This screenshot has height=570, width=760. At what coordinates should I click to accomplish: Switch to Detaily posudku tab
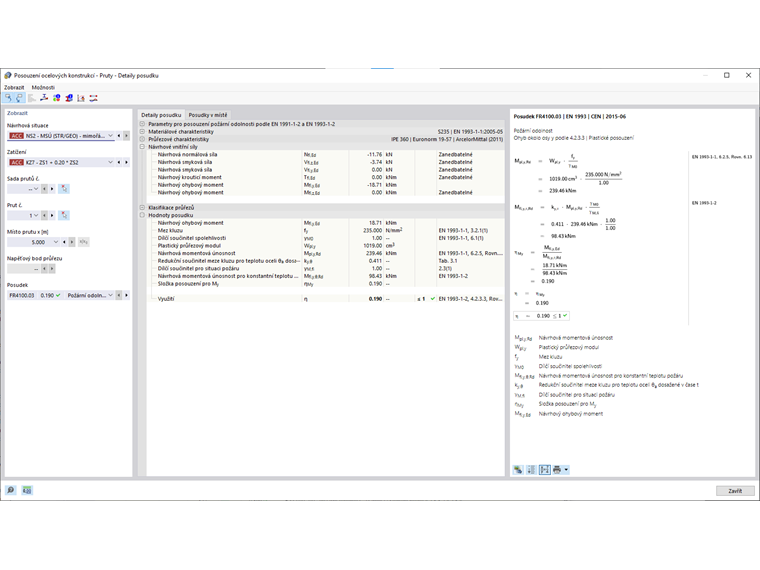161,115
